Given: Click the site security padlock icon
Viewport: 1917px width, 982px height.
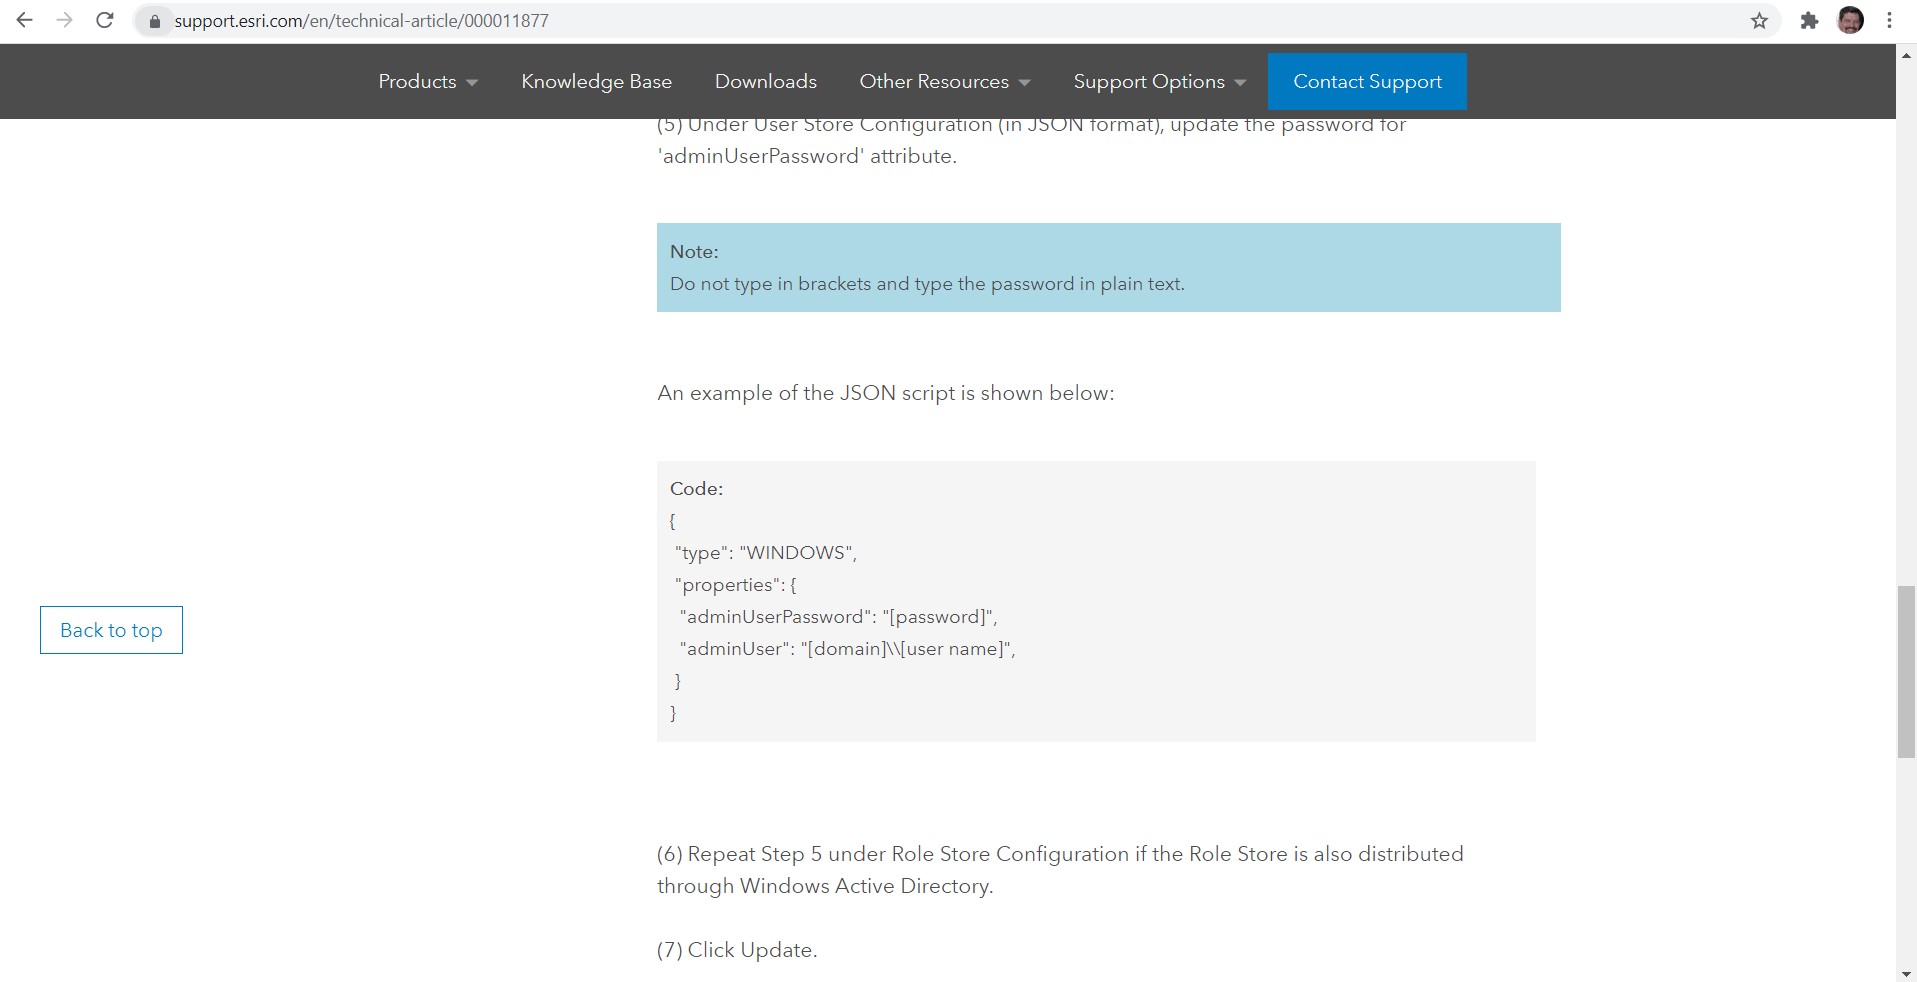Looking at the screenshot, I should click(155, 20).
